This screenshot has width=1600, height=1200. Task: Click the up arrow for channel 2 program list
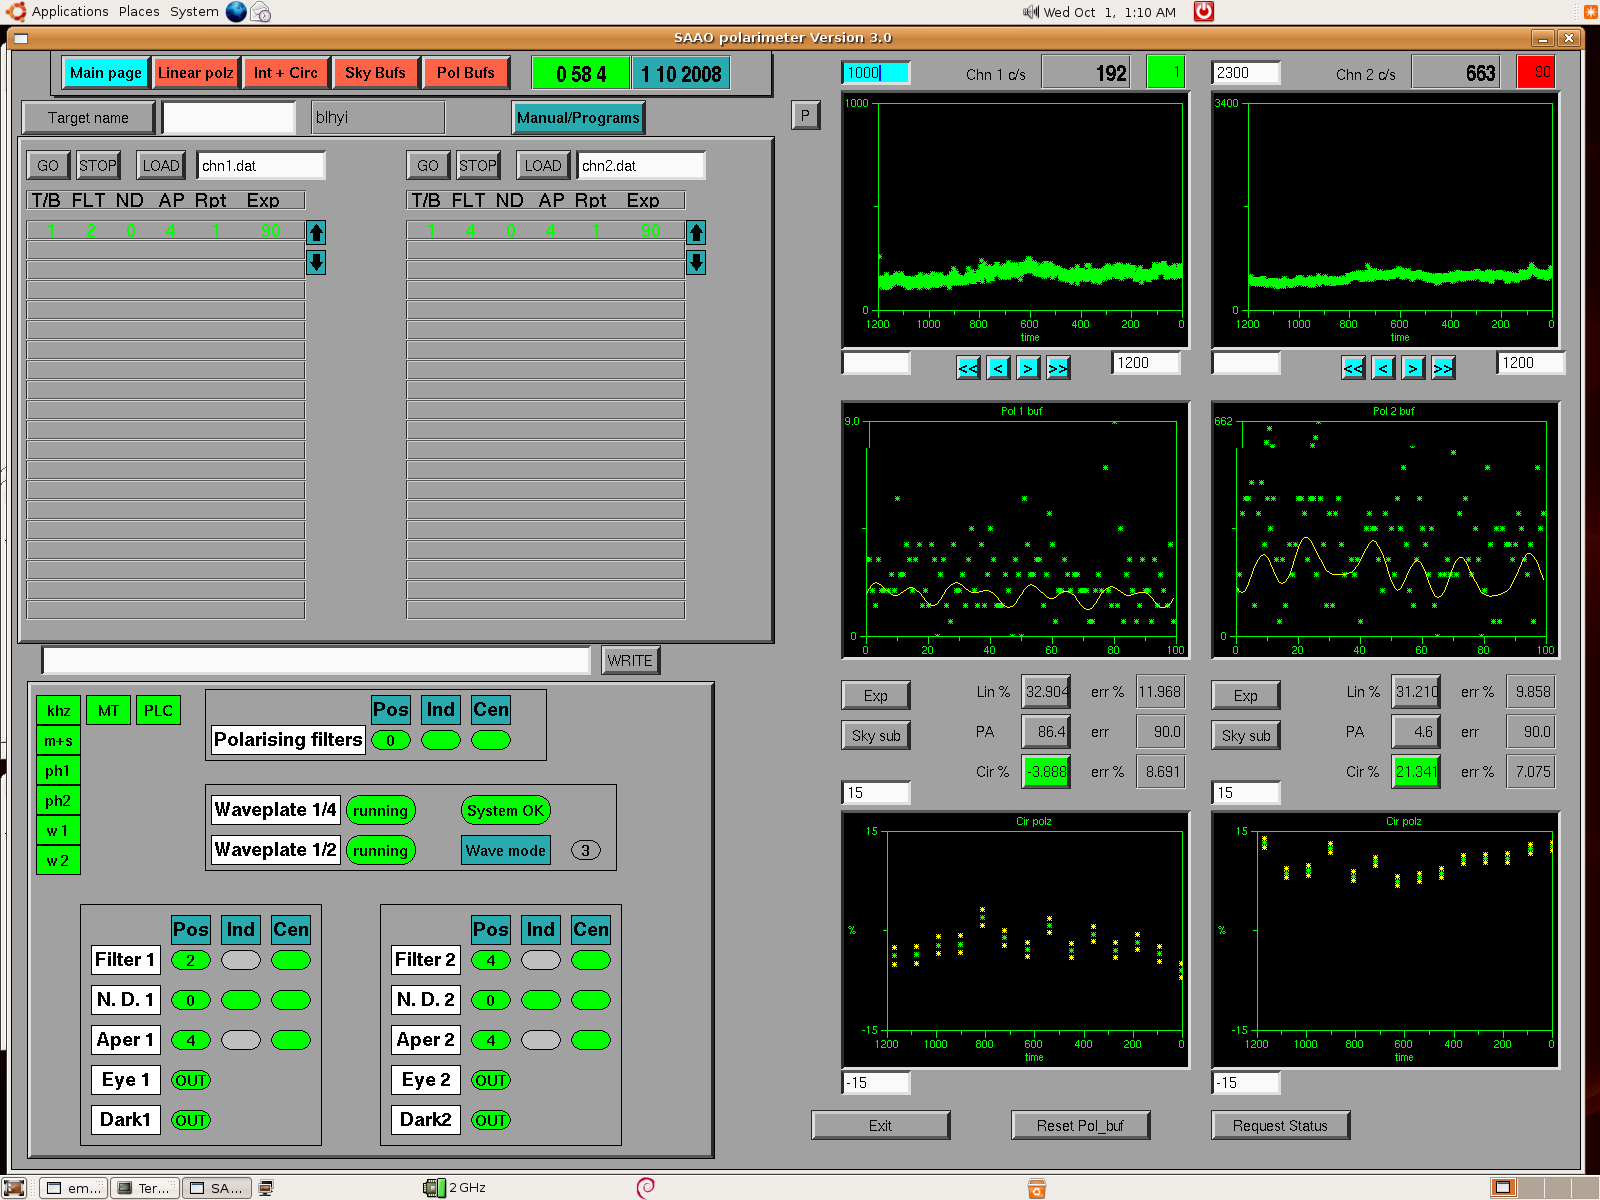(696, 233)
